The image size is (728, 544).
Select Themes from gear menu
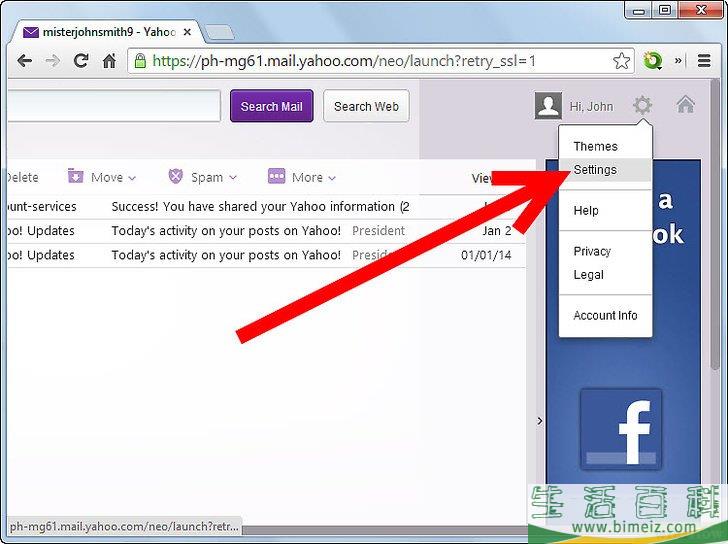click(596, 147)
